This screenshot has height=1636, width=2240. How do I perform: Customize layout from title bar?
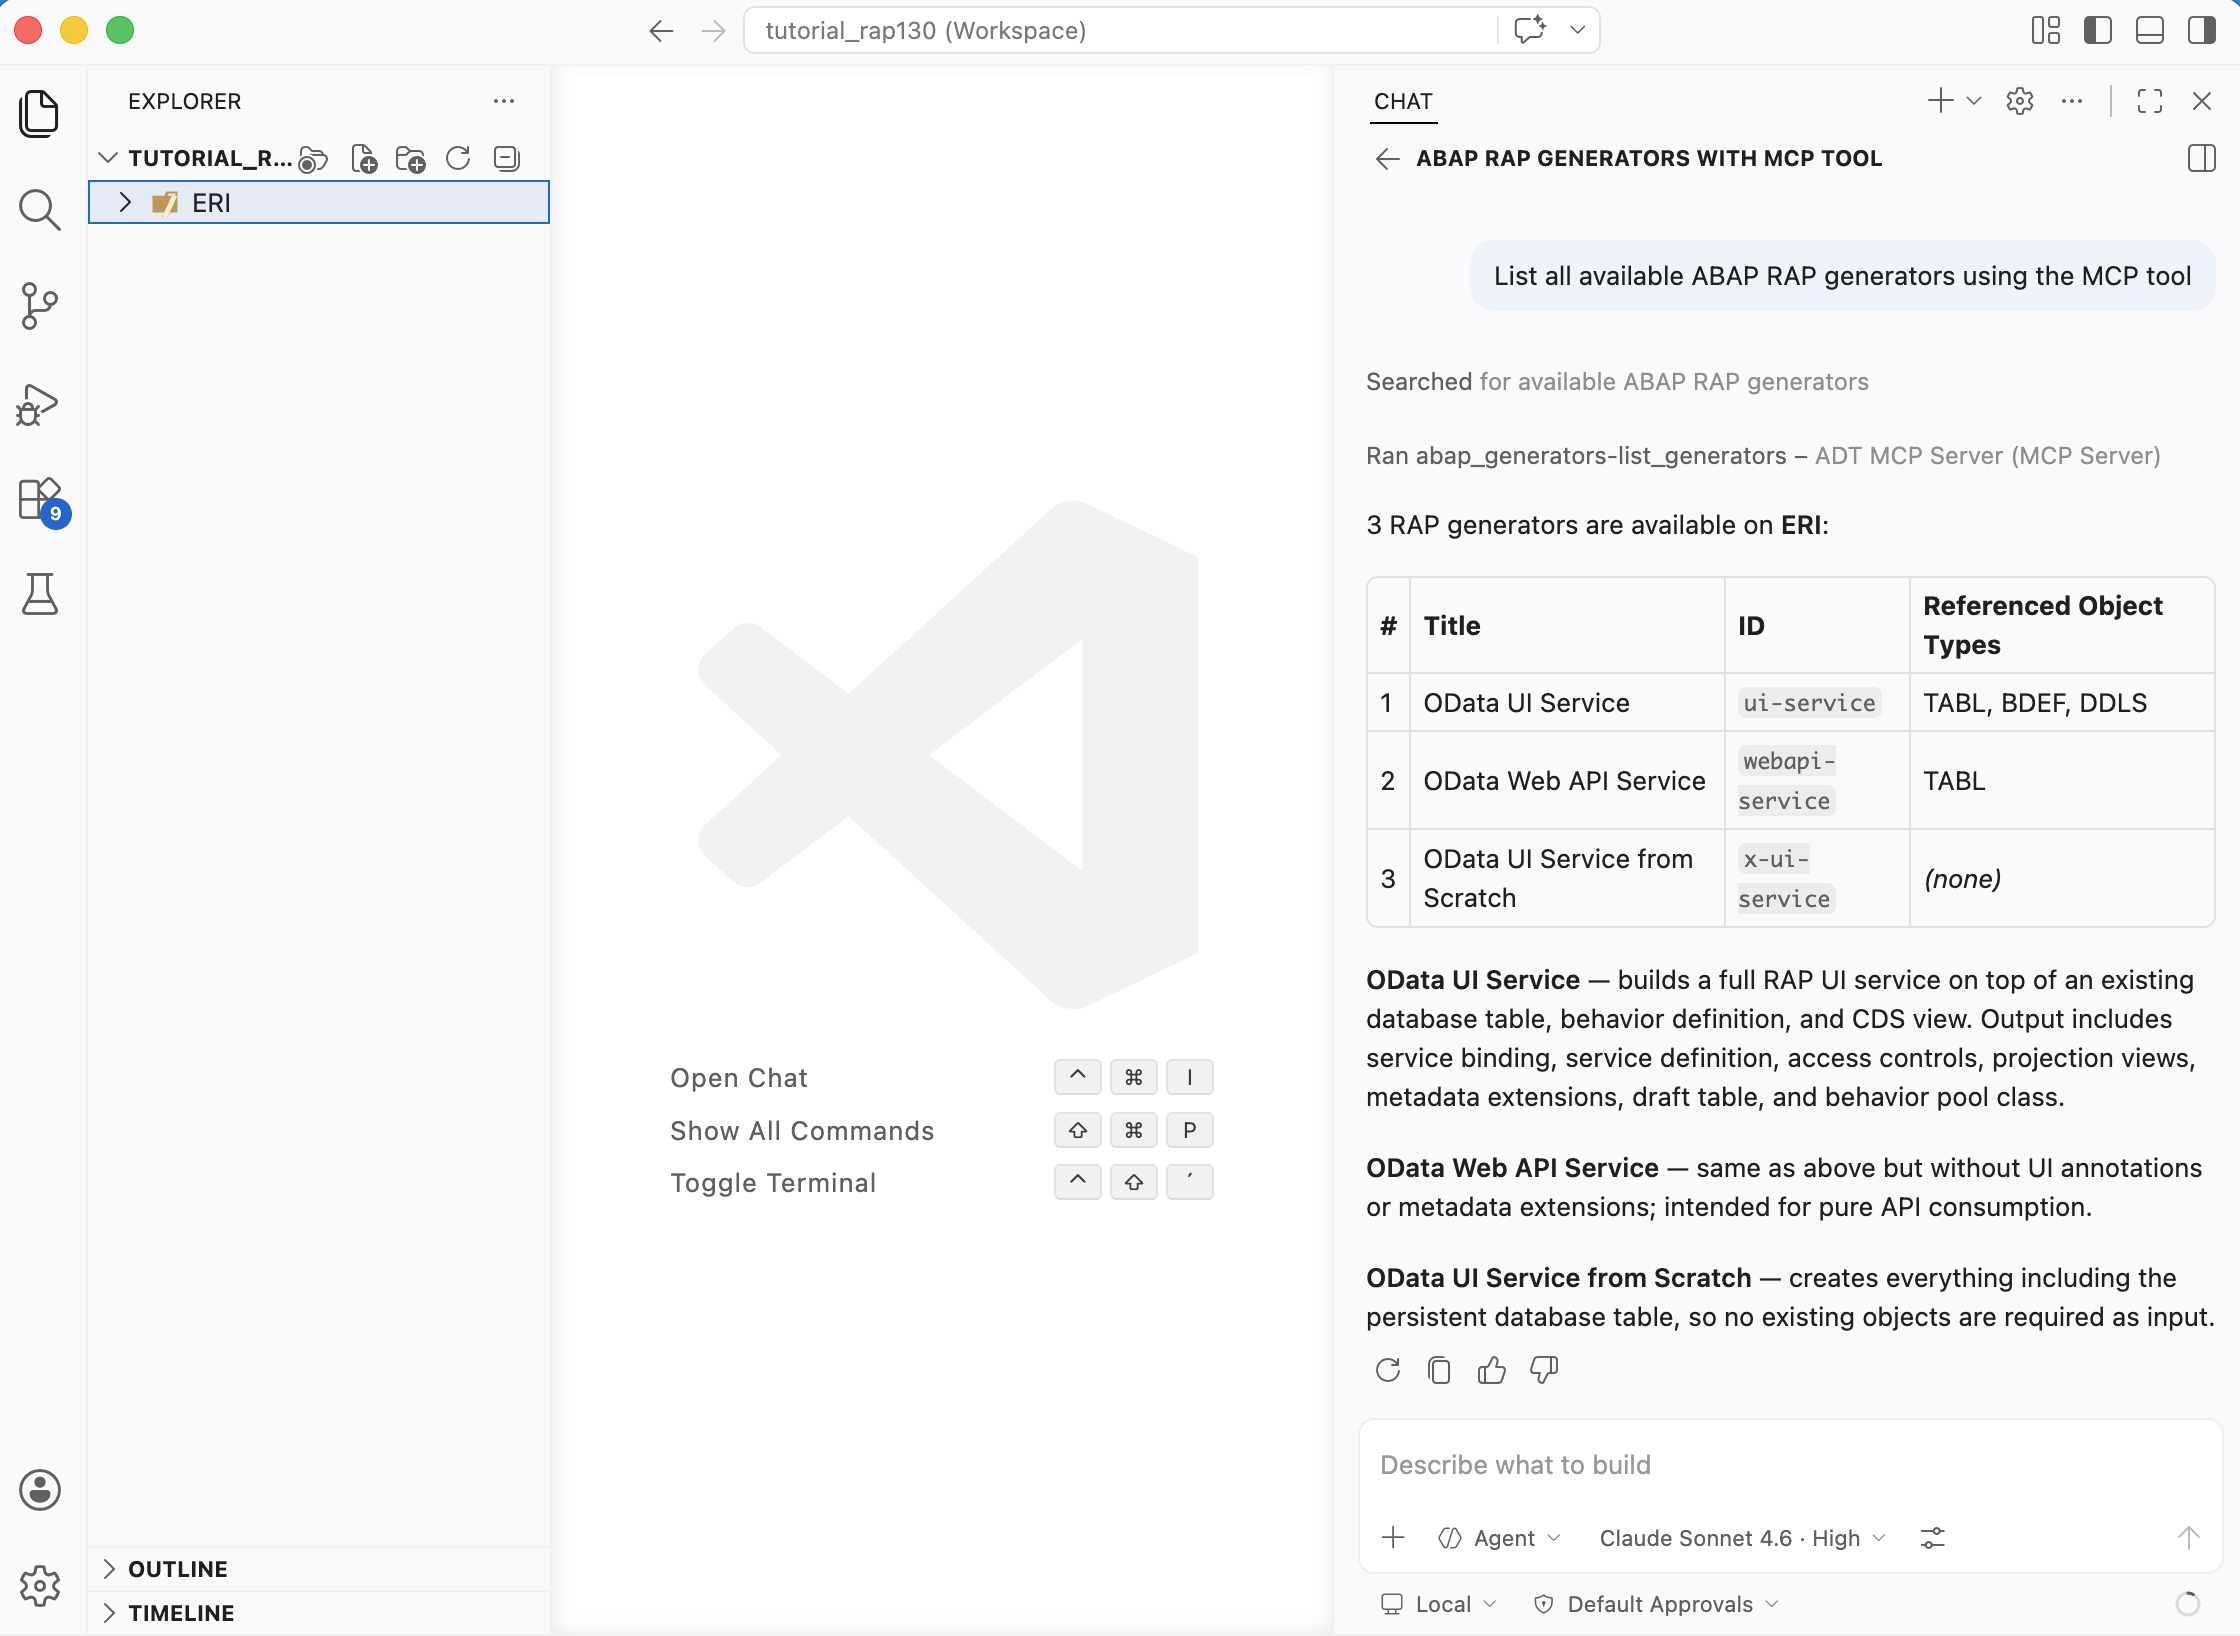click(x=2046, y=31)
